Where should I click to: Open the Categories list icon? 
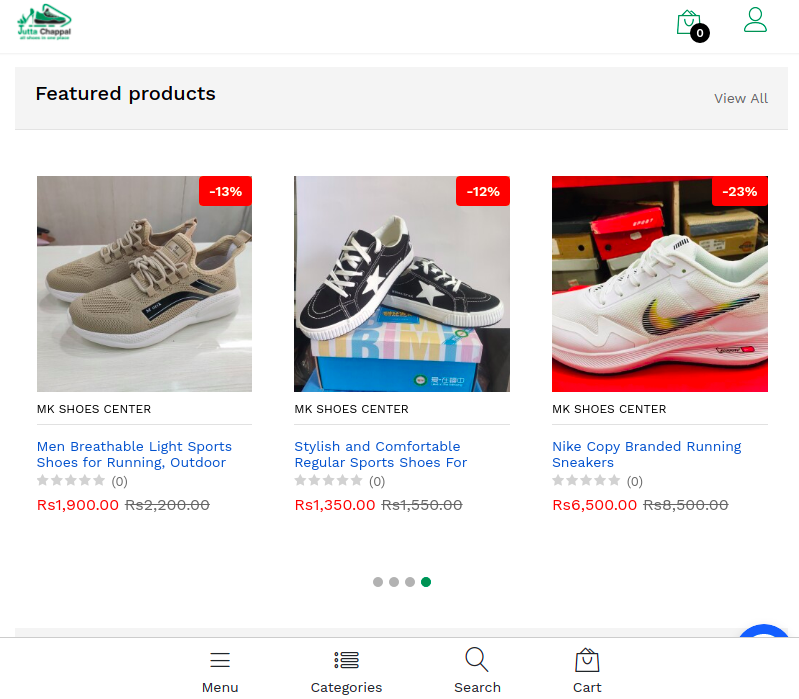[346, 661]
